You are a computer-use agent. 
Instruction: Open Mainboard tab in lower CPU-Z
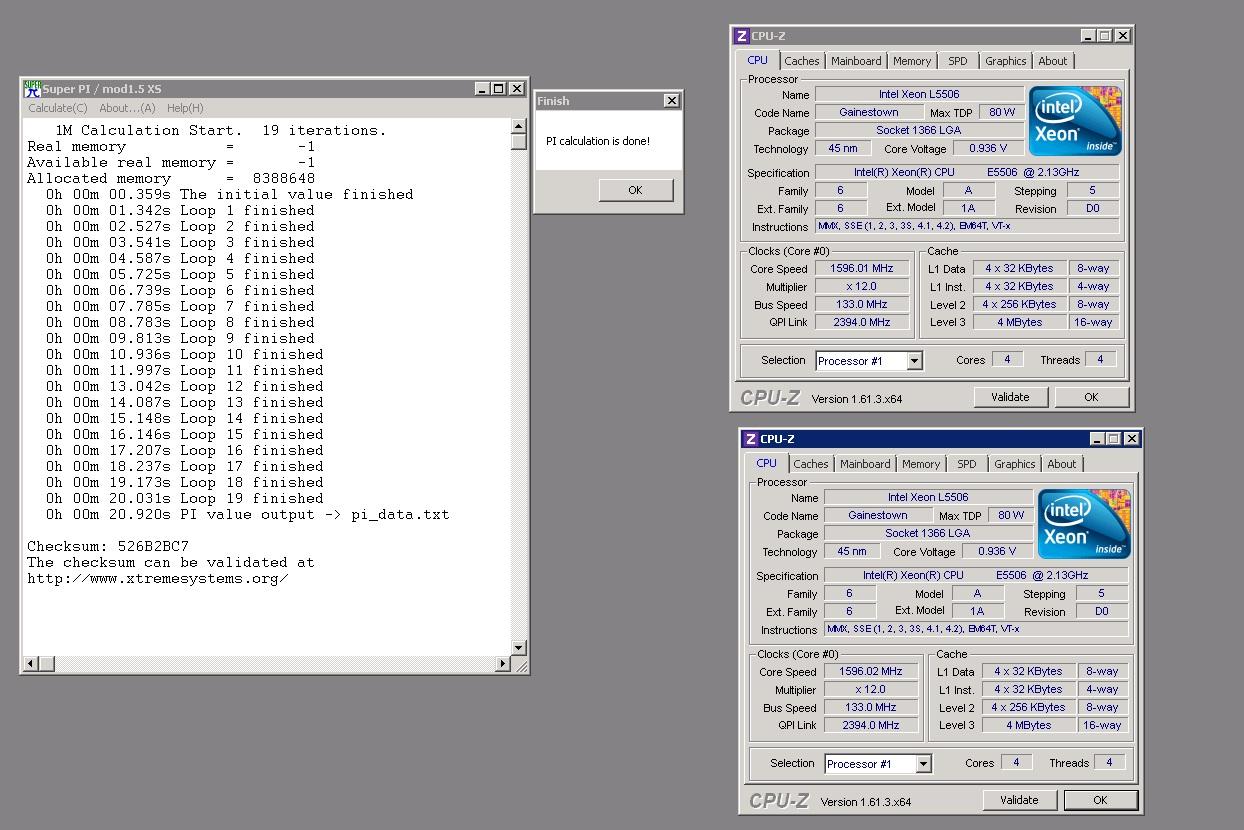coord(865,464)
